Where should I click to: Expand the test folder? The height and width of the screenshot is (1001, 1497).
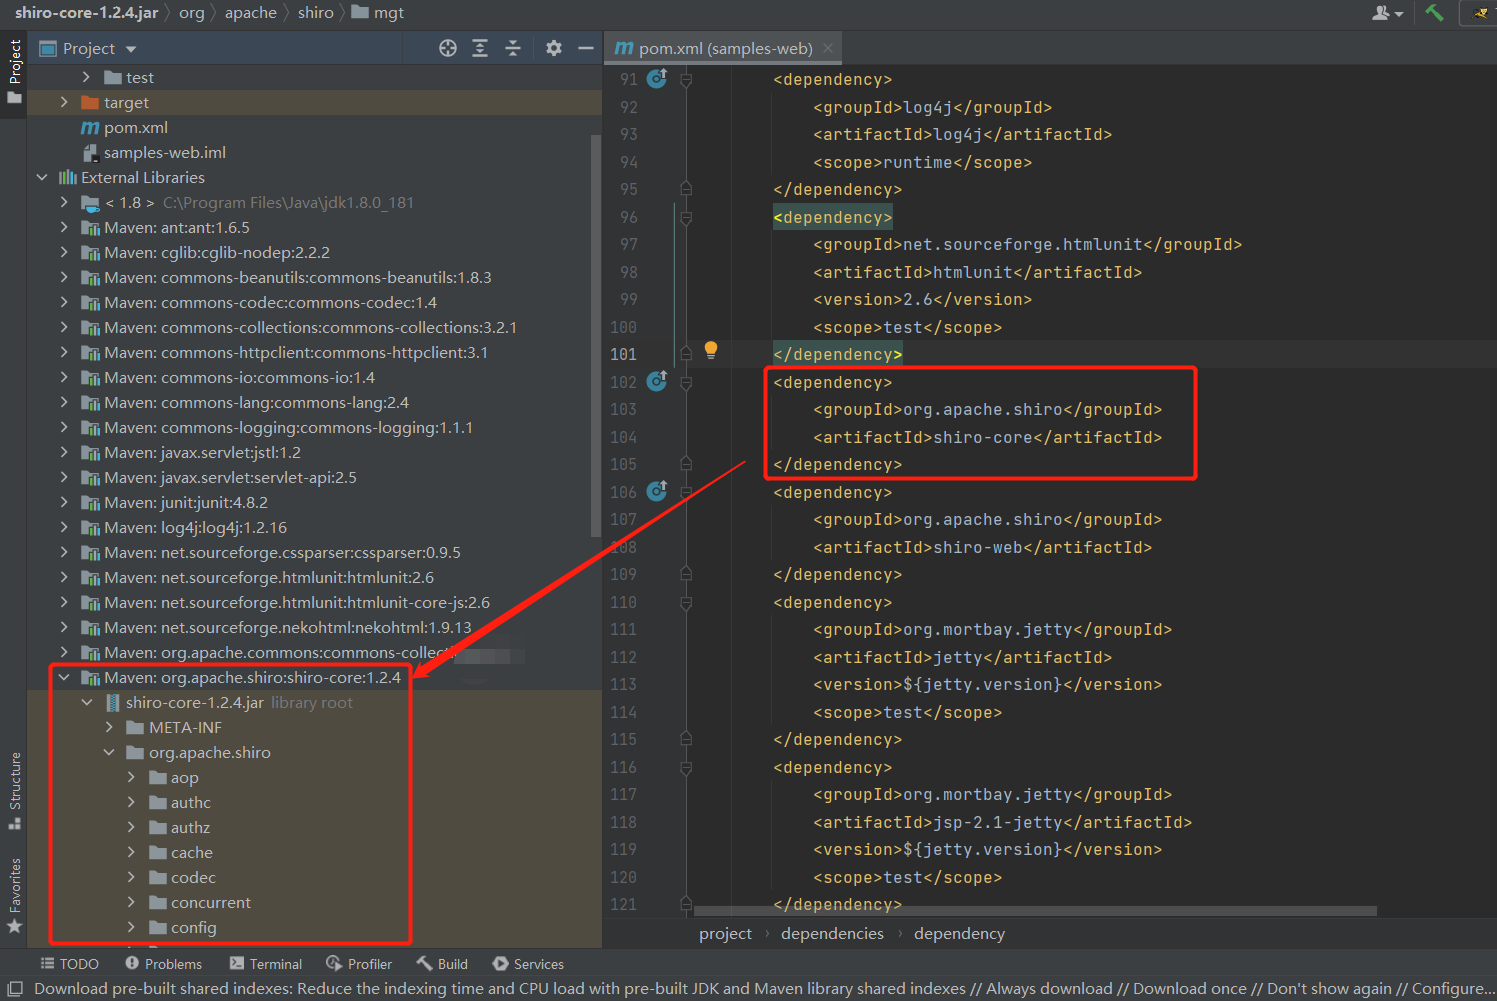pos(86,77)
